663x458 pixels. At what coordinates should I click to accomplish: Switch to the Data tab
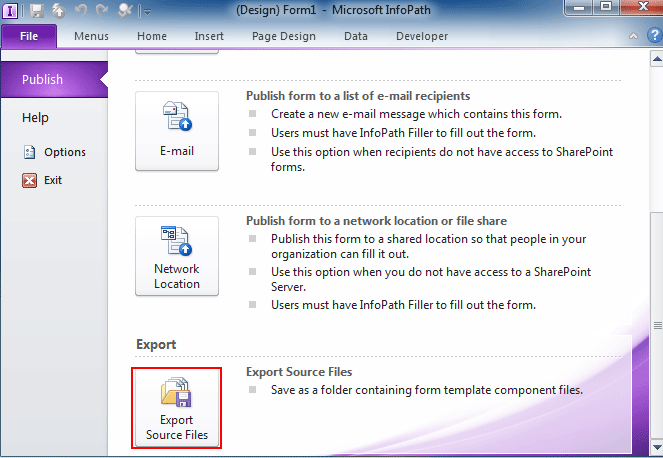(x=356, y=36)
